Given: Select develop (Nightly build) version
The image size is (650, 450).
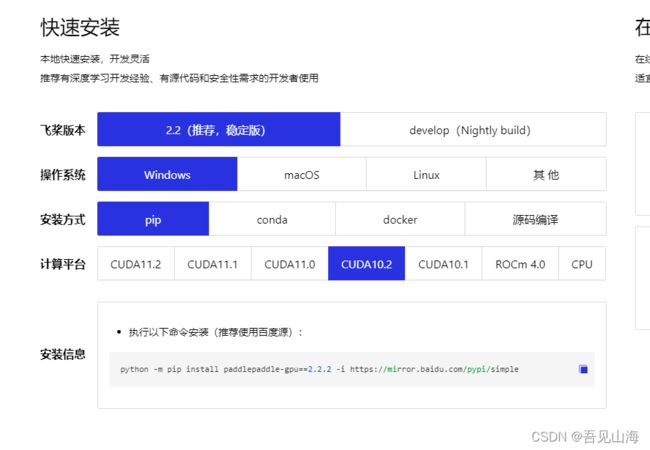Looking at the screenshot, I should click(473, 129).
